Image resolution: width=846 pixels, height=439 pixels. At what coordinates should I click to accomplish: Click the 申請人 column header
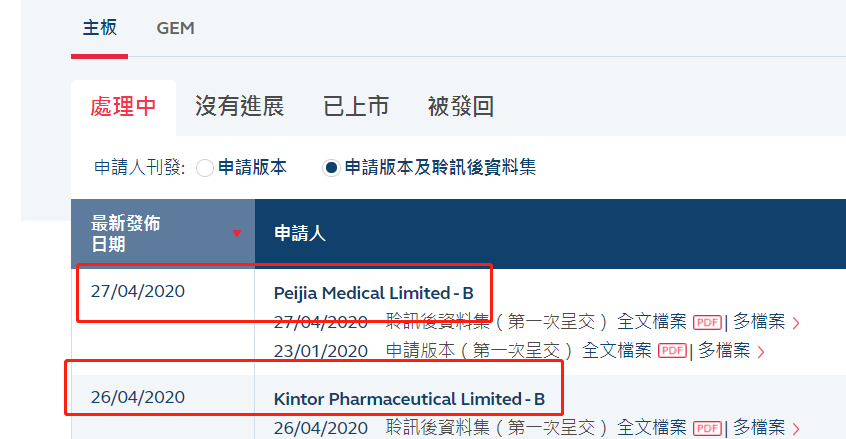coord(300,234)
